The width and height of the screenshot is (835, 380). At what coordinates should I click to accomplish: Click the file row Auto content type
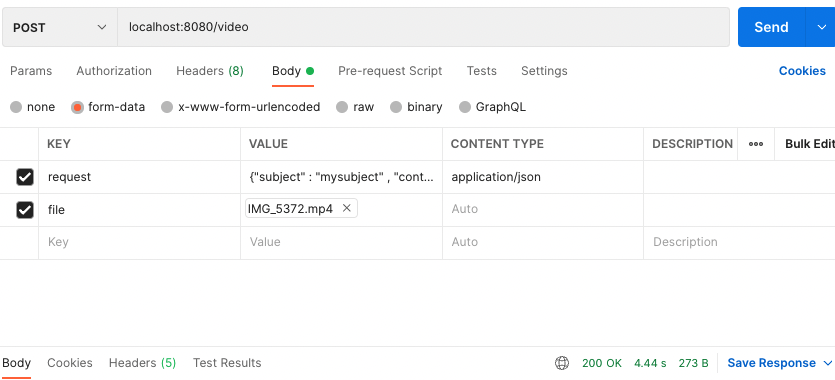coord(543,209)
